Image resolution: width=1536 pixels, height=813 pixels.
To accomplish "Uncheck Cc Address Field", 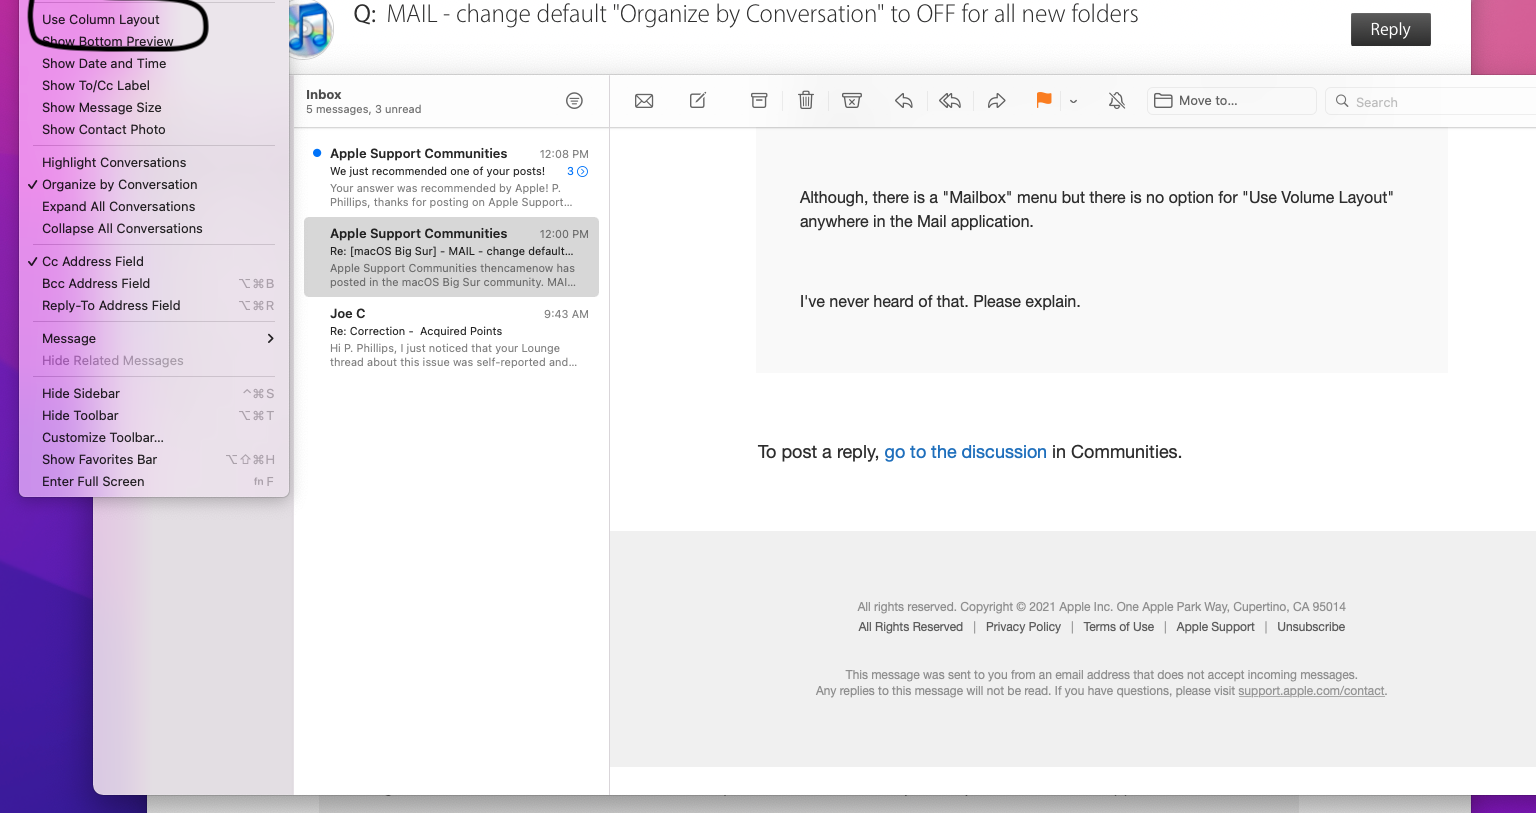I will click(93, 261).
